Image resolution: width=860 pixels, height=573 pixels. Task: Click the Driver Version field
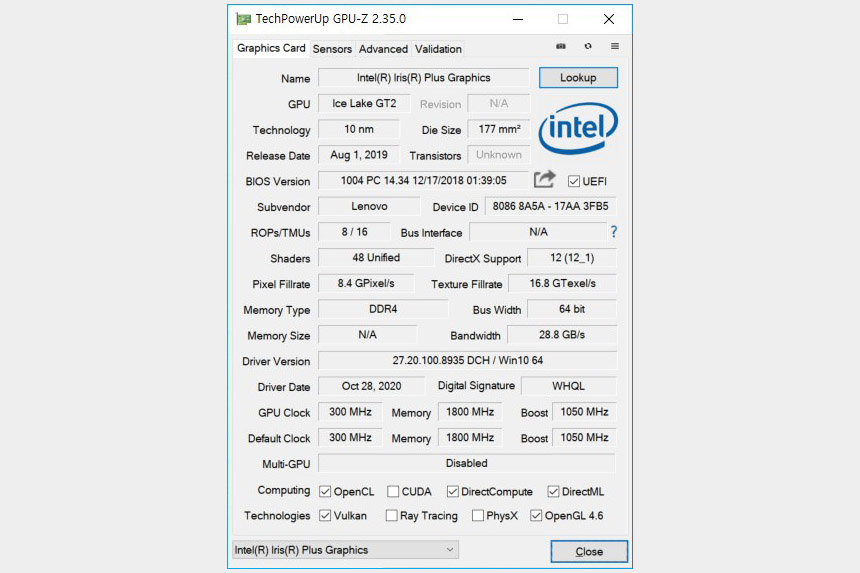point(467,360)
